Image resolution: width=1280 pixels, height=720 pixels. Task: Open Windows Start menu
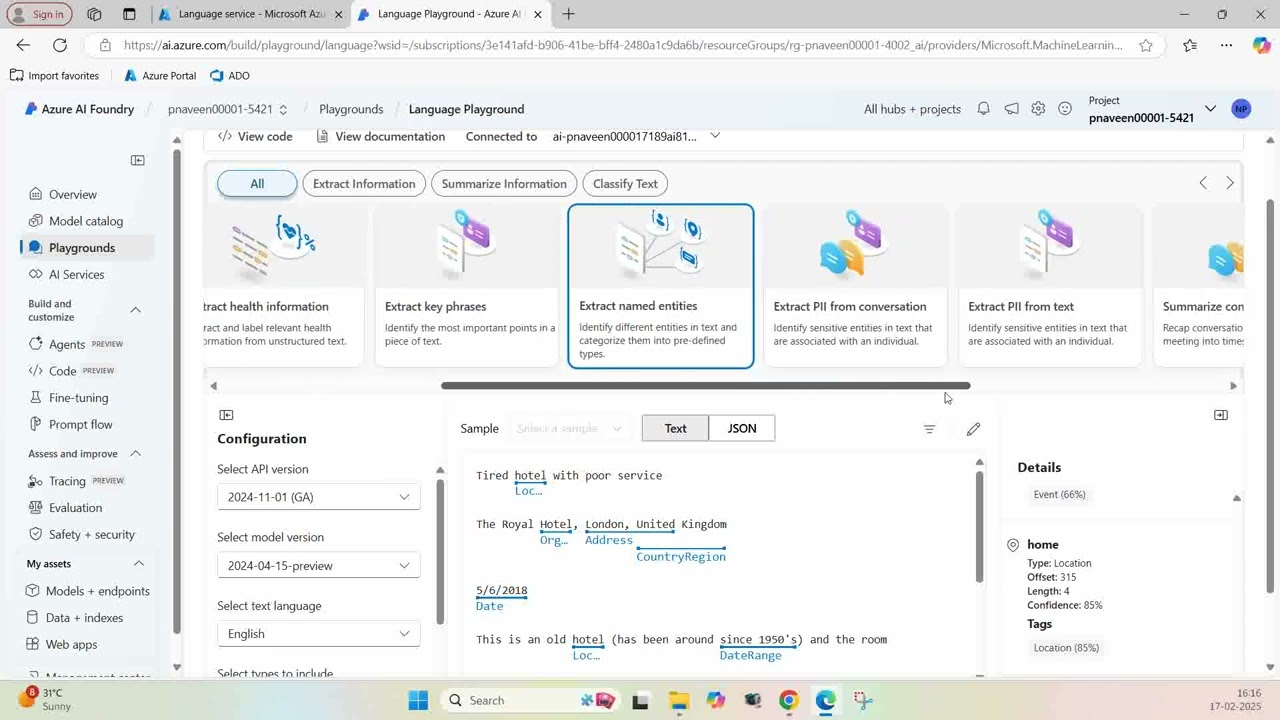(418, 700)
